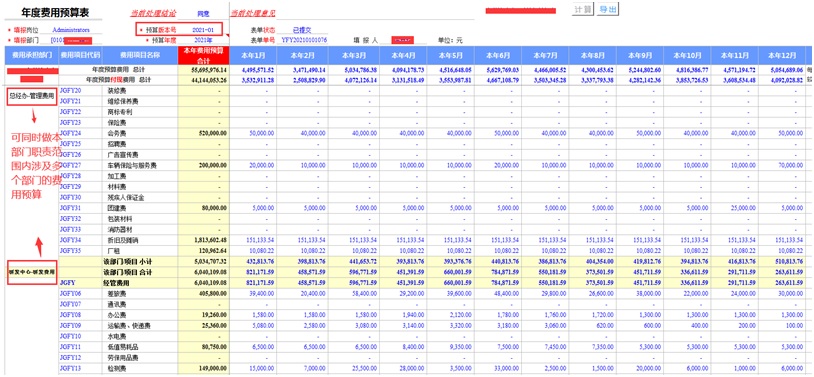Click the annual total 55,695,976.14
This screenshot has height=377, width=814.
click(209, 69)
